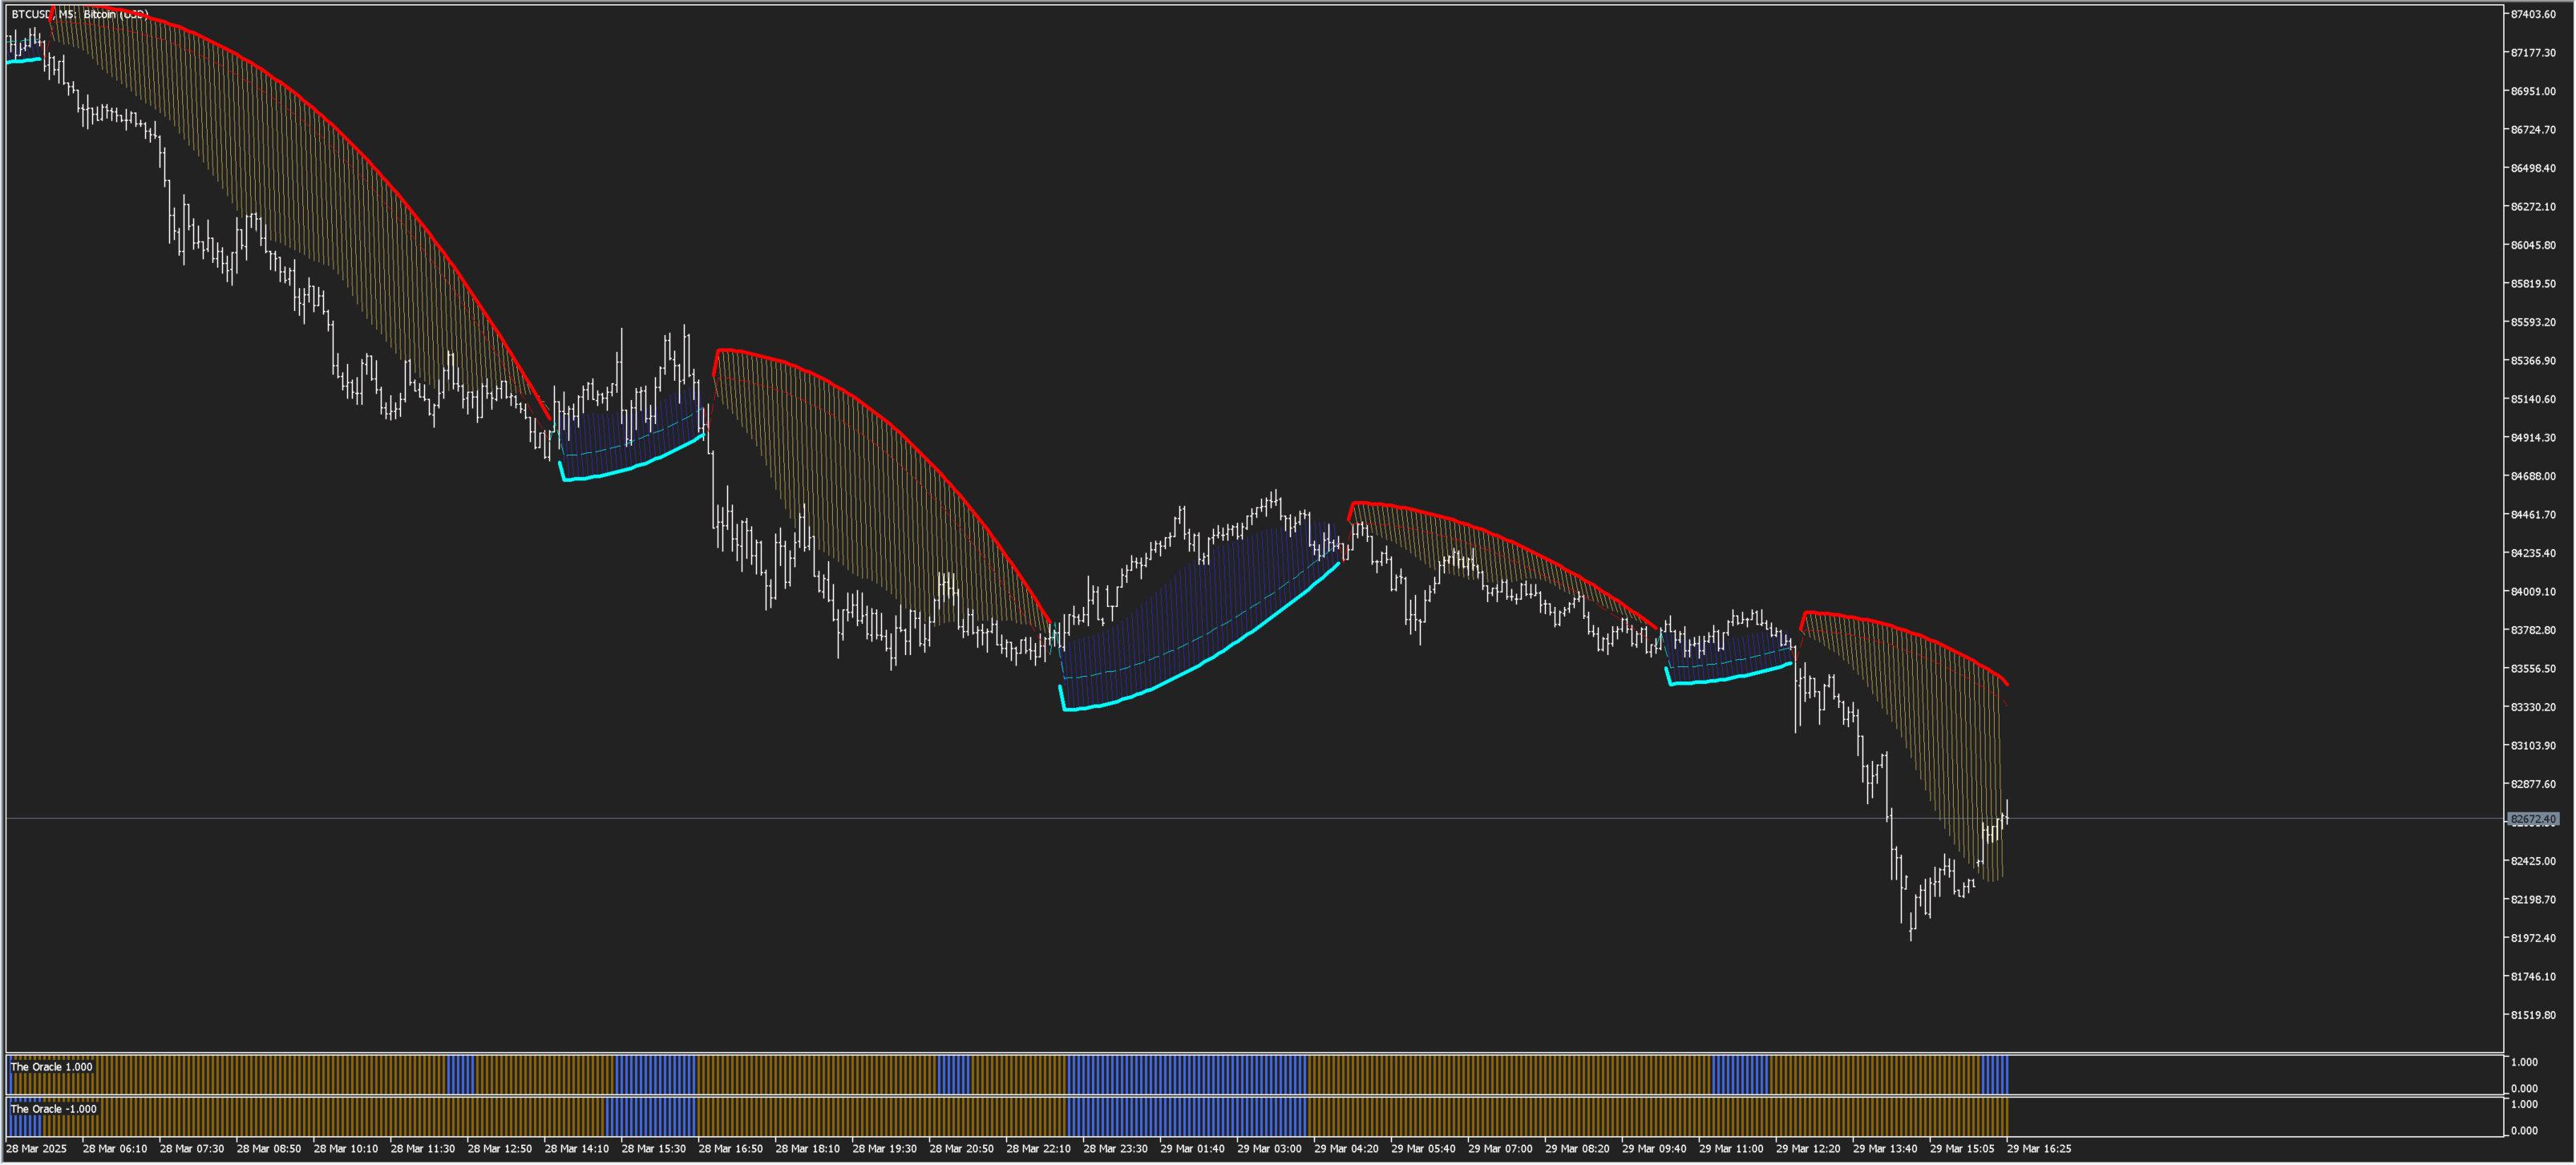The image size is (2576, 1165).
Task: Click the 0.000 scale of the lower Oracle subwindow
Action: coord(2524,1131)
